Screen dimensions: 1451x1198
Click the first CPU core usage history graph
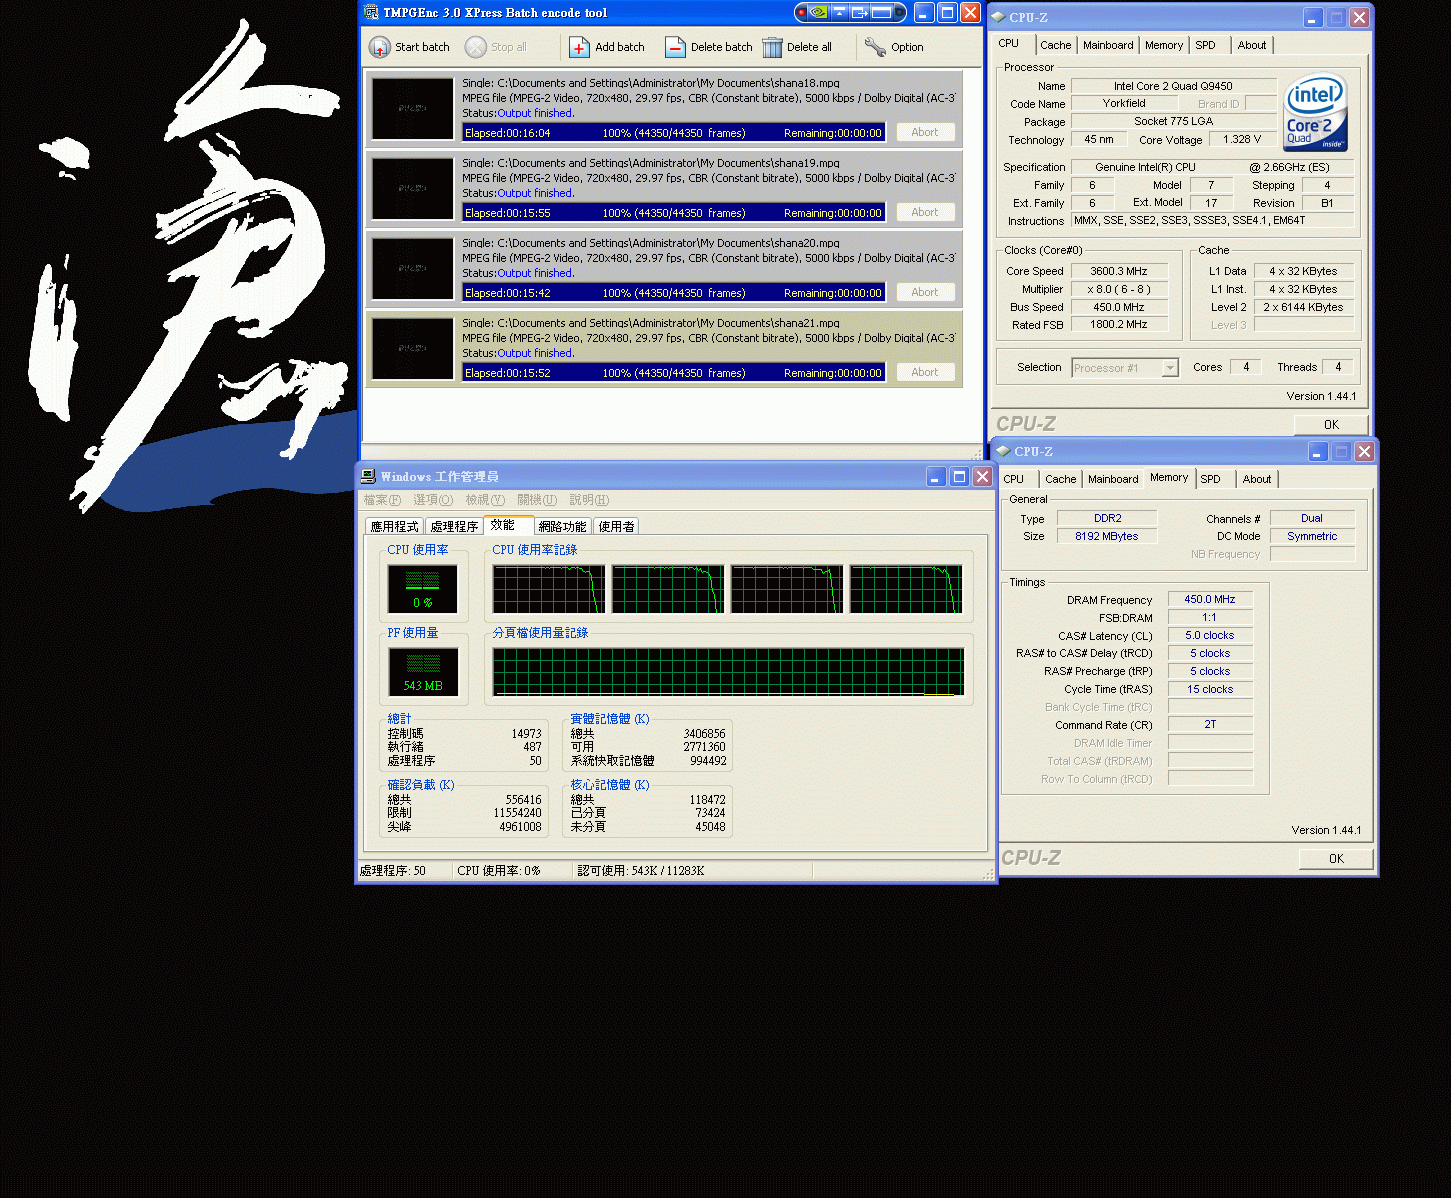coord(548,589)
